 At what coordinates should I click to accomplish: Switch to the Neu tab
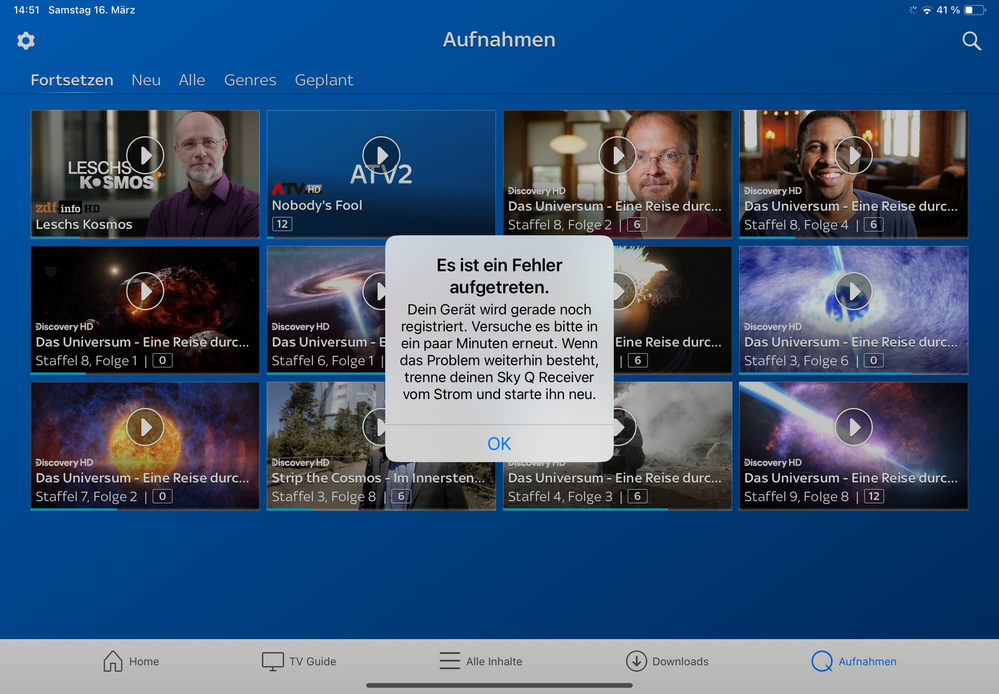click(x=146, y=80)
